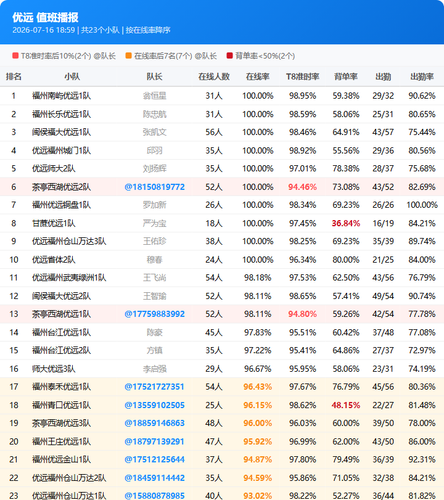Click the 2026-07-16 18:59 subtitle line
Image resolution: width=444 pixels, height=500 pixels.
click(x=91, y=30)
